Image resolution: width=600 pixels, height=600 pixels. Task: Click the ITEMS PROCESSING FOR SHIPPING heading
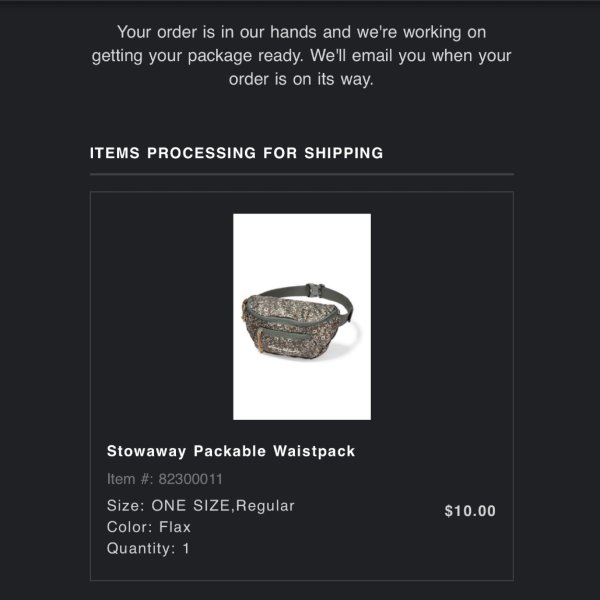(x=236, y=153)
